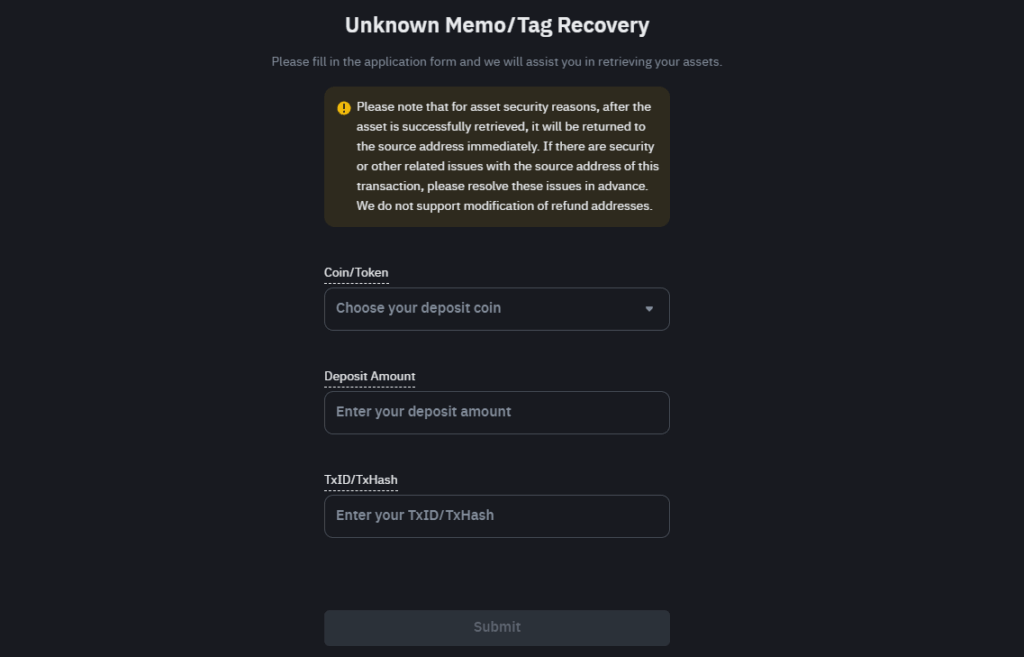Focus the Enter your TxID/TxHash field
Image resolution: width=1024 pixels, height=657 pixels.
pyautogui.click(x=497, y=517)
